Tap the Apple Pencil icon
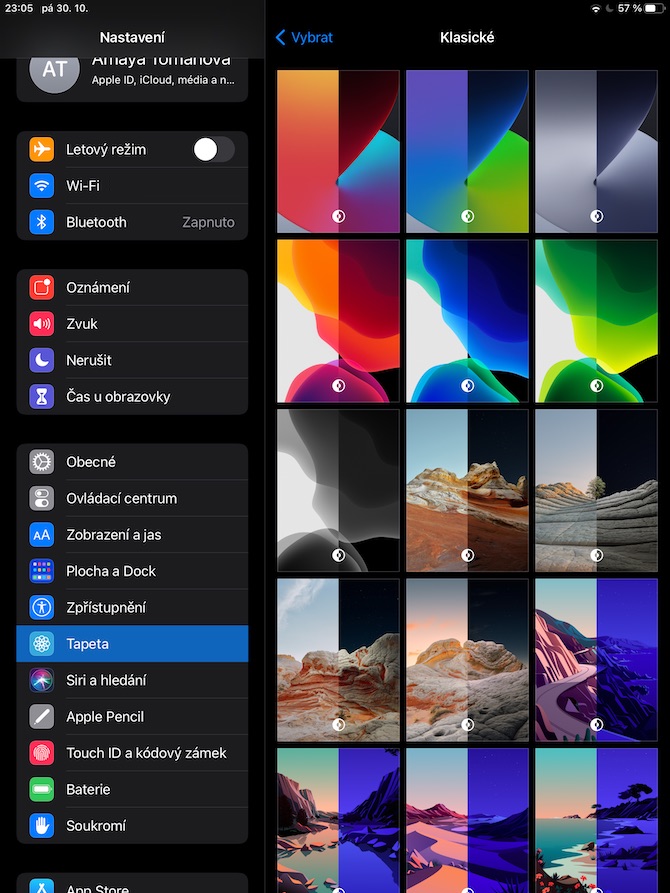 42,716
